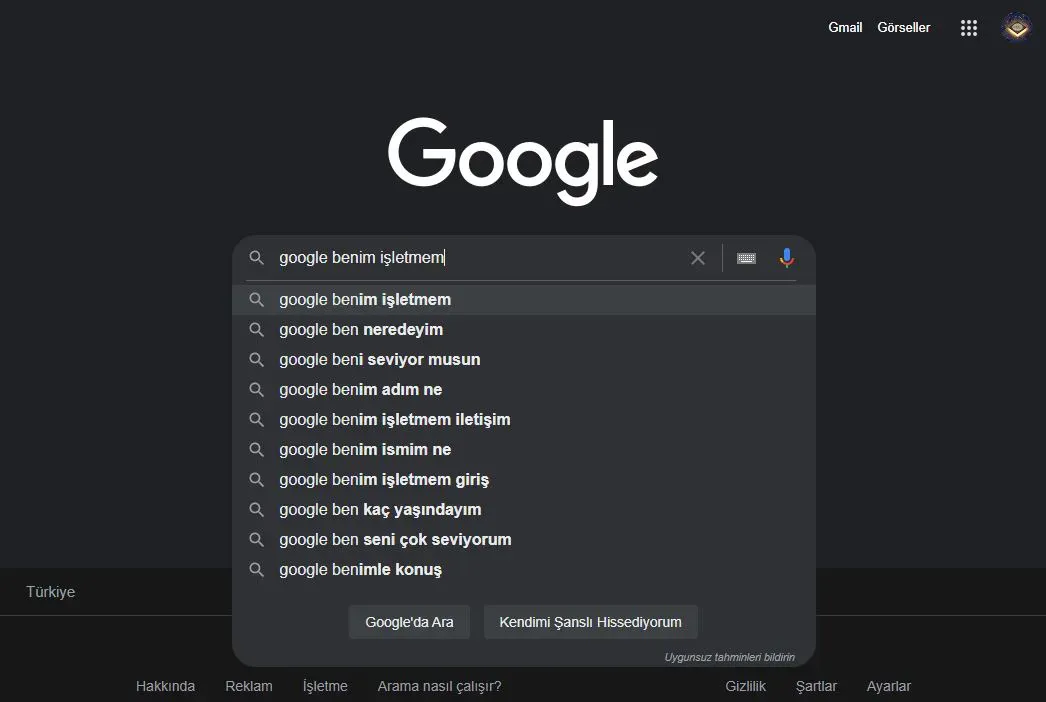Image resolution: width=1046 pixels, height=702 pixels.
Task: Clear the search box with the X icon
Action: tap(698, 258)
